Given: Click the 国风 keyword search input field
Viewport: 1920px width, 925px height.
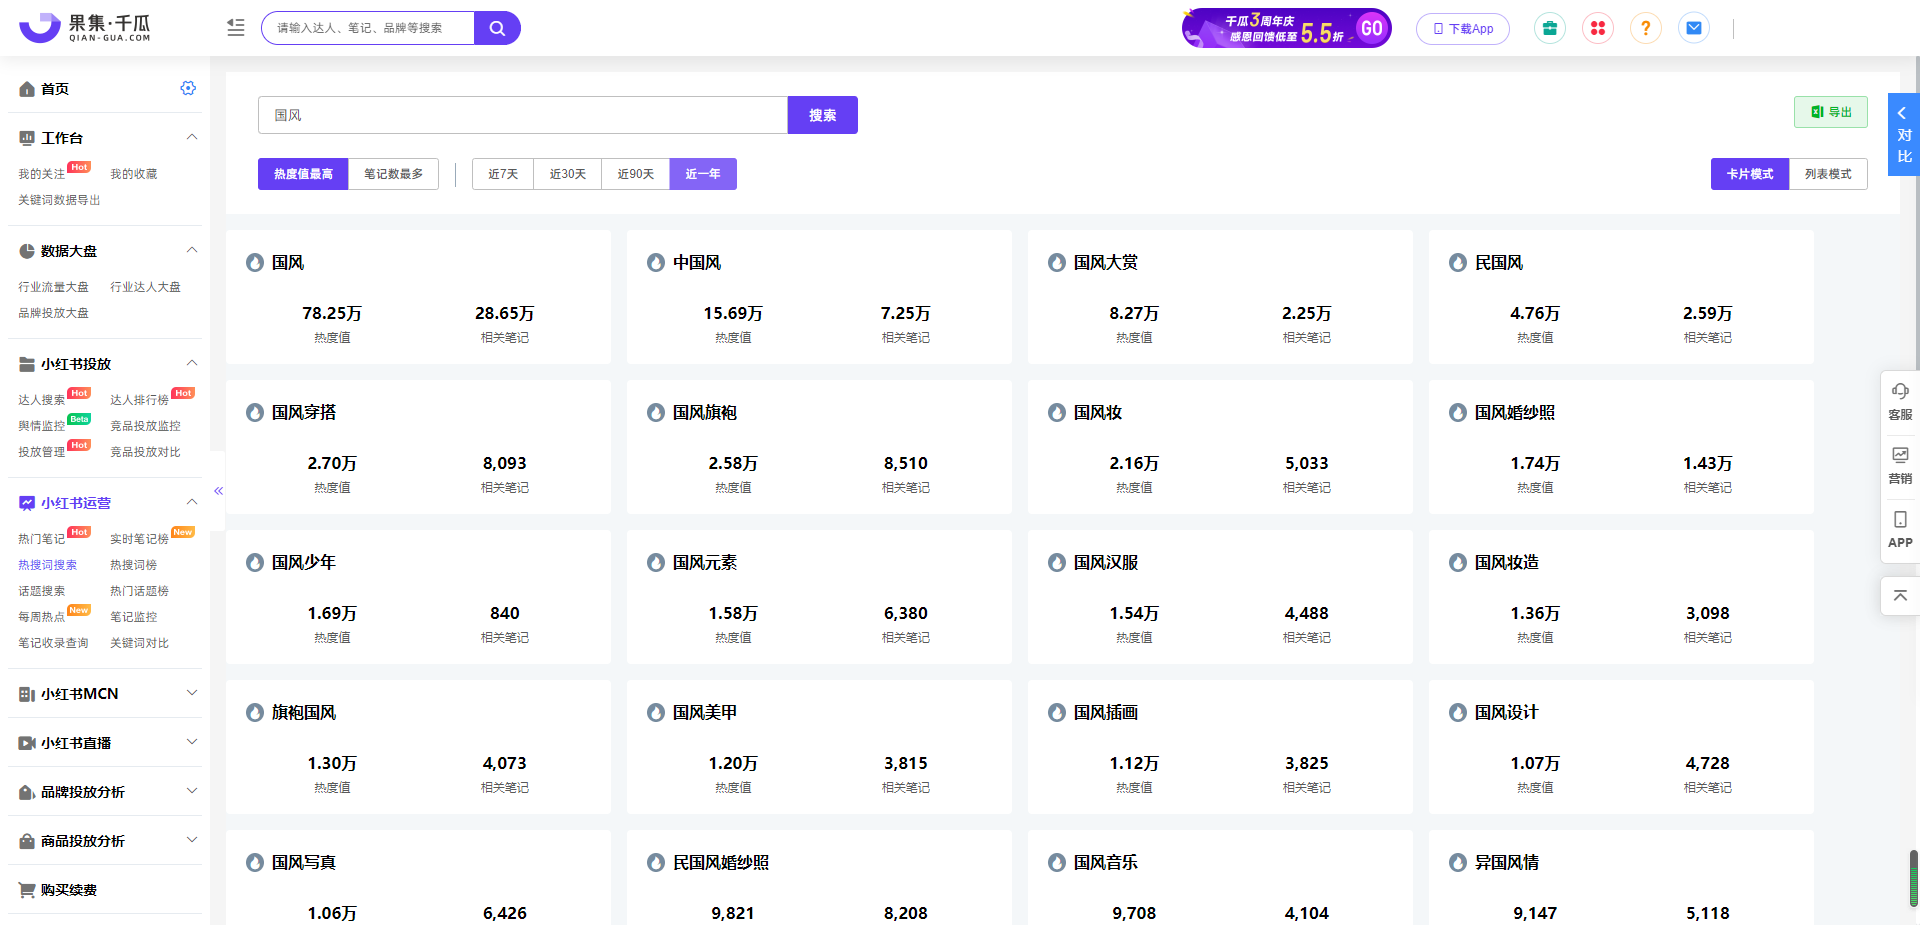Looking at the screenshot, I should click(x=522, y=115).
